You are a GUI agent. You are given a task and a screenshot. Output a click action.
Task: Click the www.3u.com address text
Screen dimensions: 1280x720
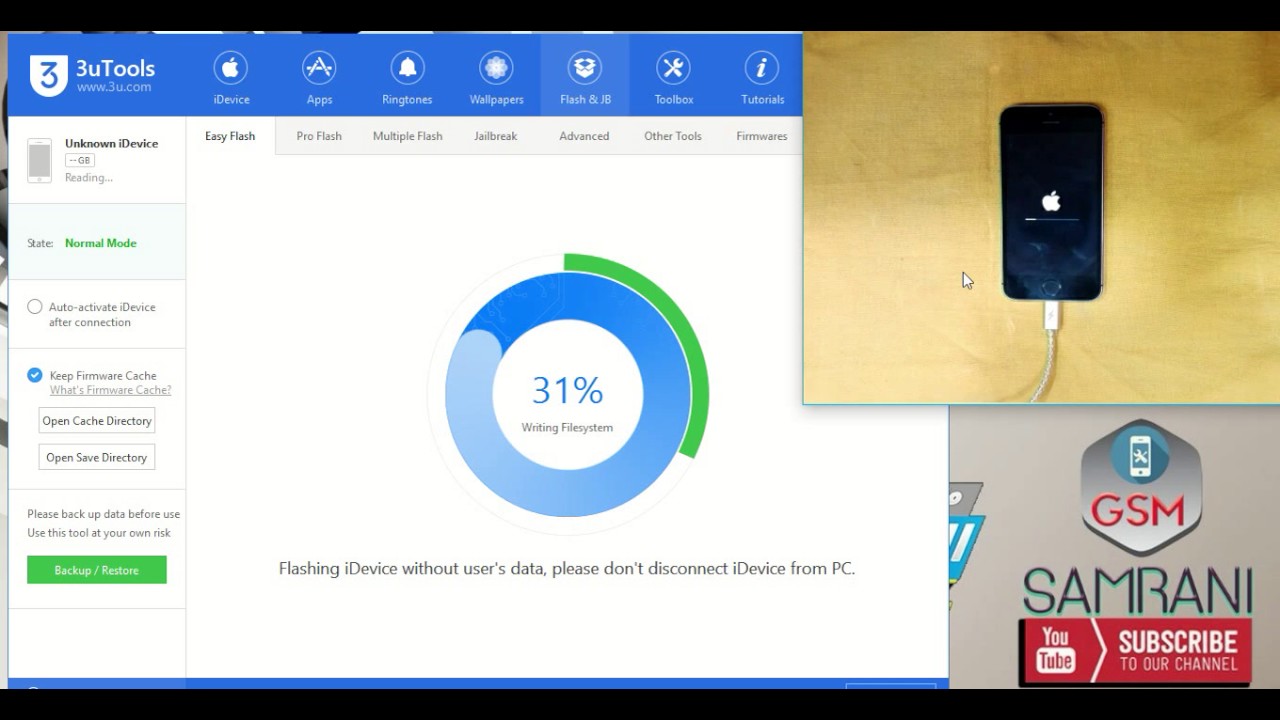114,87
